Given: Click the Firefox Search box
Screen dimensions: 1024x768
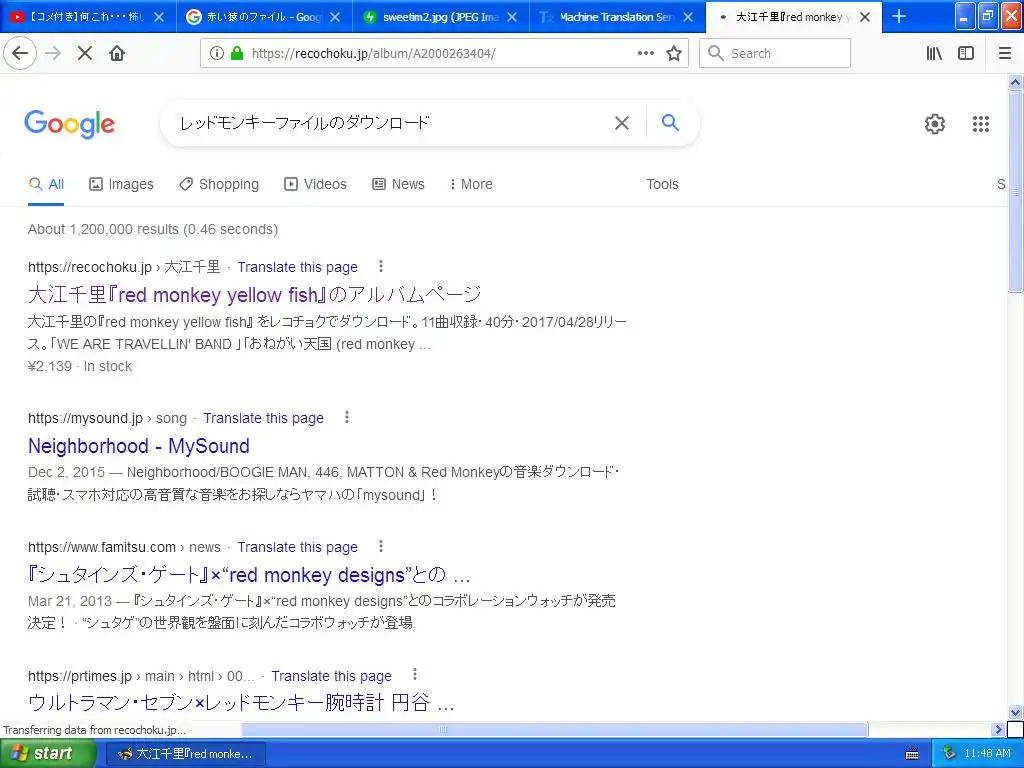Looking at the screenshot, I should [775, 53].
